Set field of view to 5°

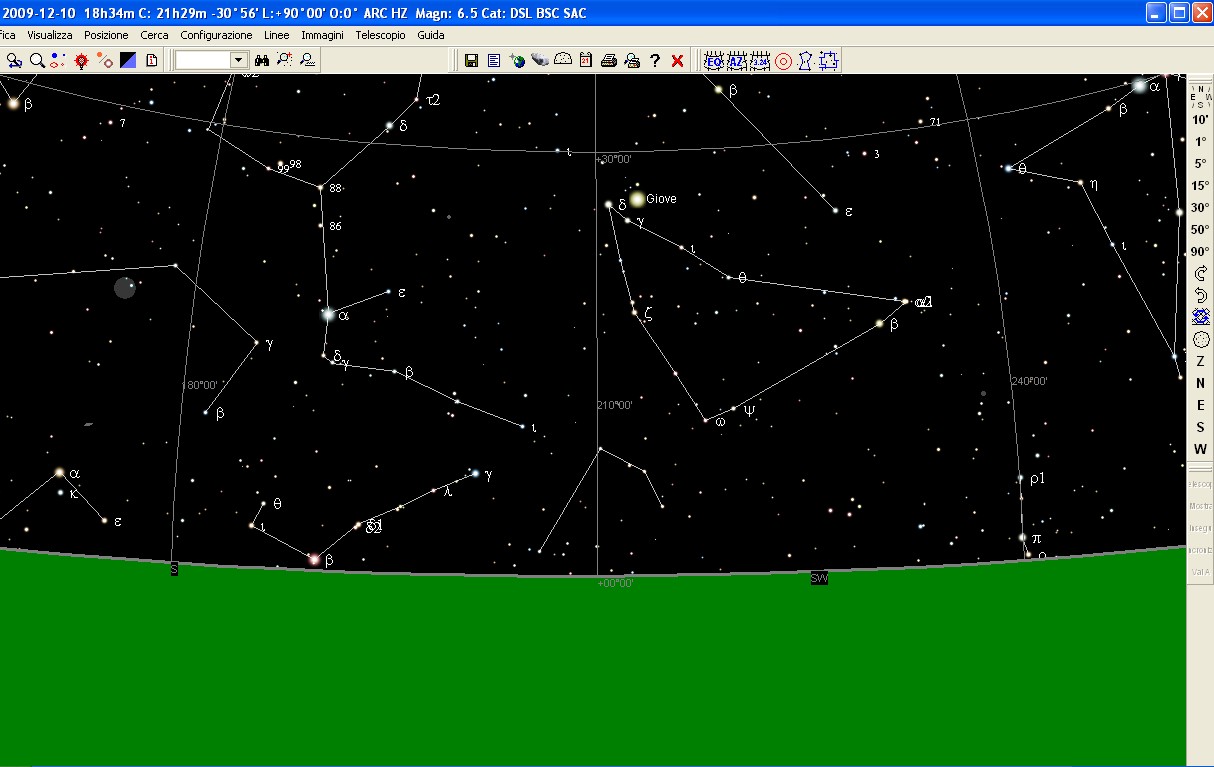click(x=1200, y=164)
